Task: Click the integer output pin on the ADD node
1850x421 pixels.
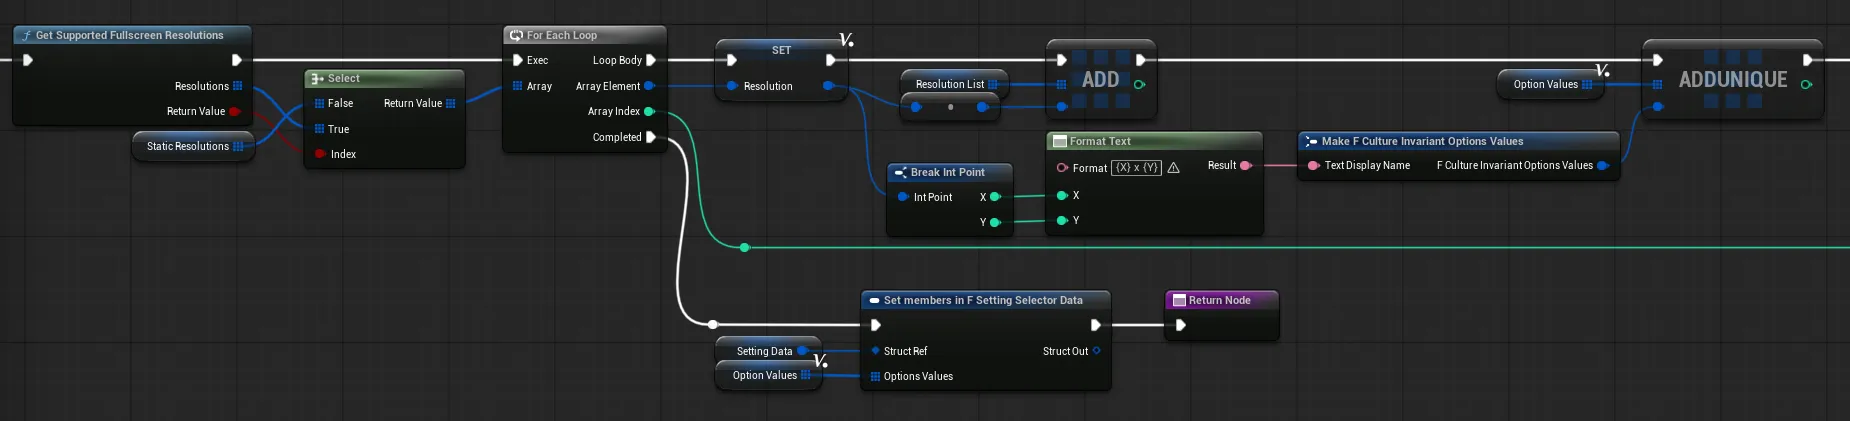Action: click(x=1139, y=85)
